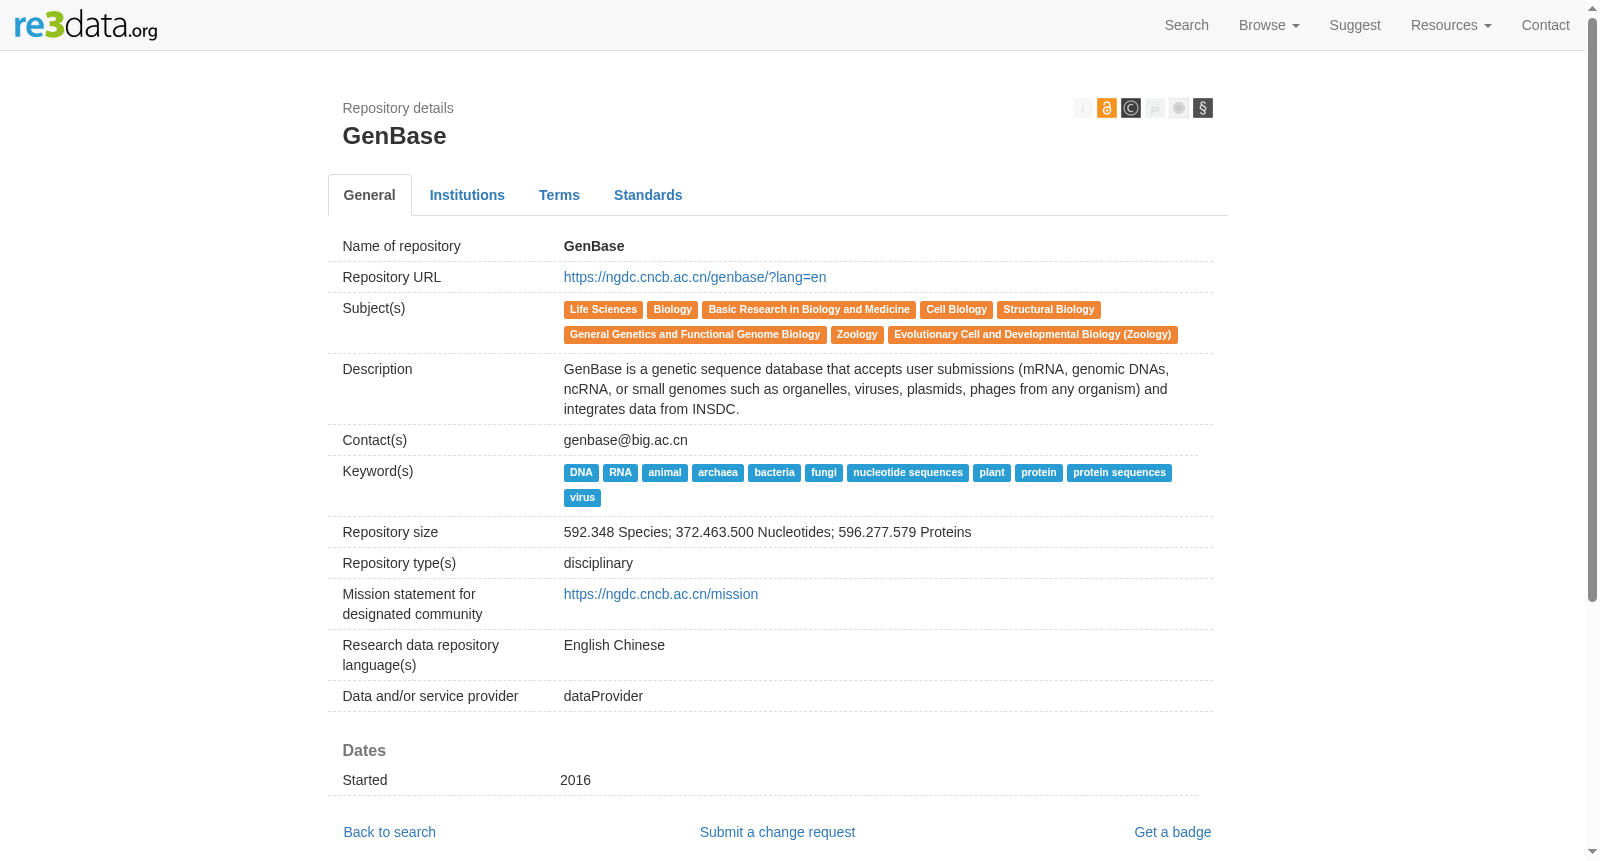Image resolution: width=1600 pixels, height=861 pixels.
Task: Click the scrollbar down arrow
Action: [x=1593, y=853]
